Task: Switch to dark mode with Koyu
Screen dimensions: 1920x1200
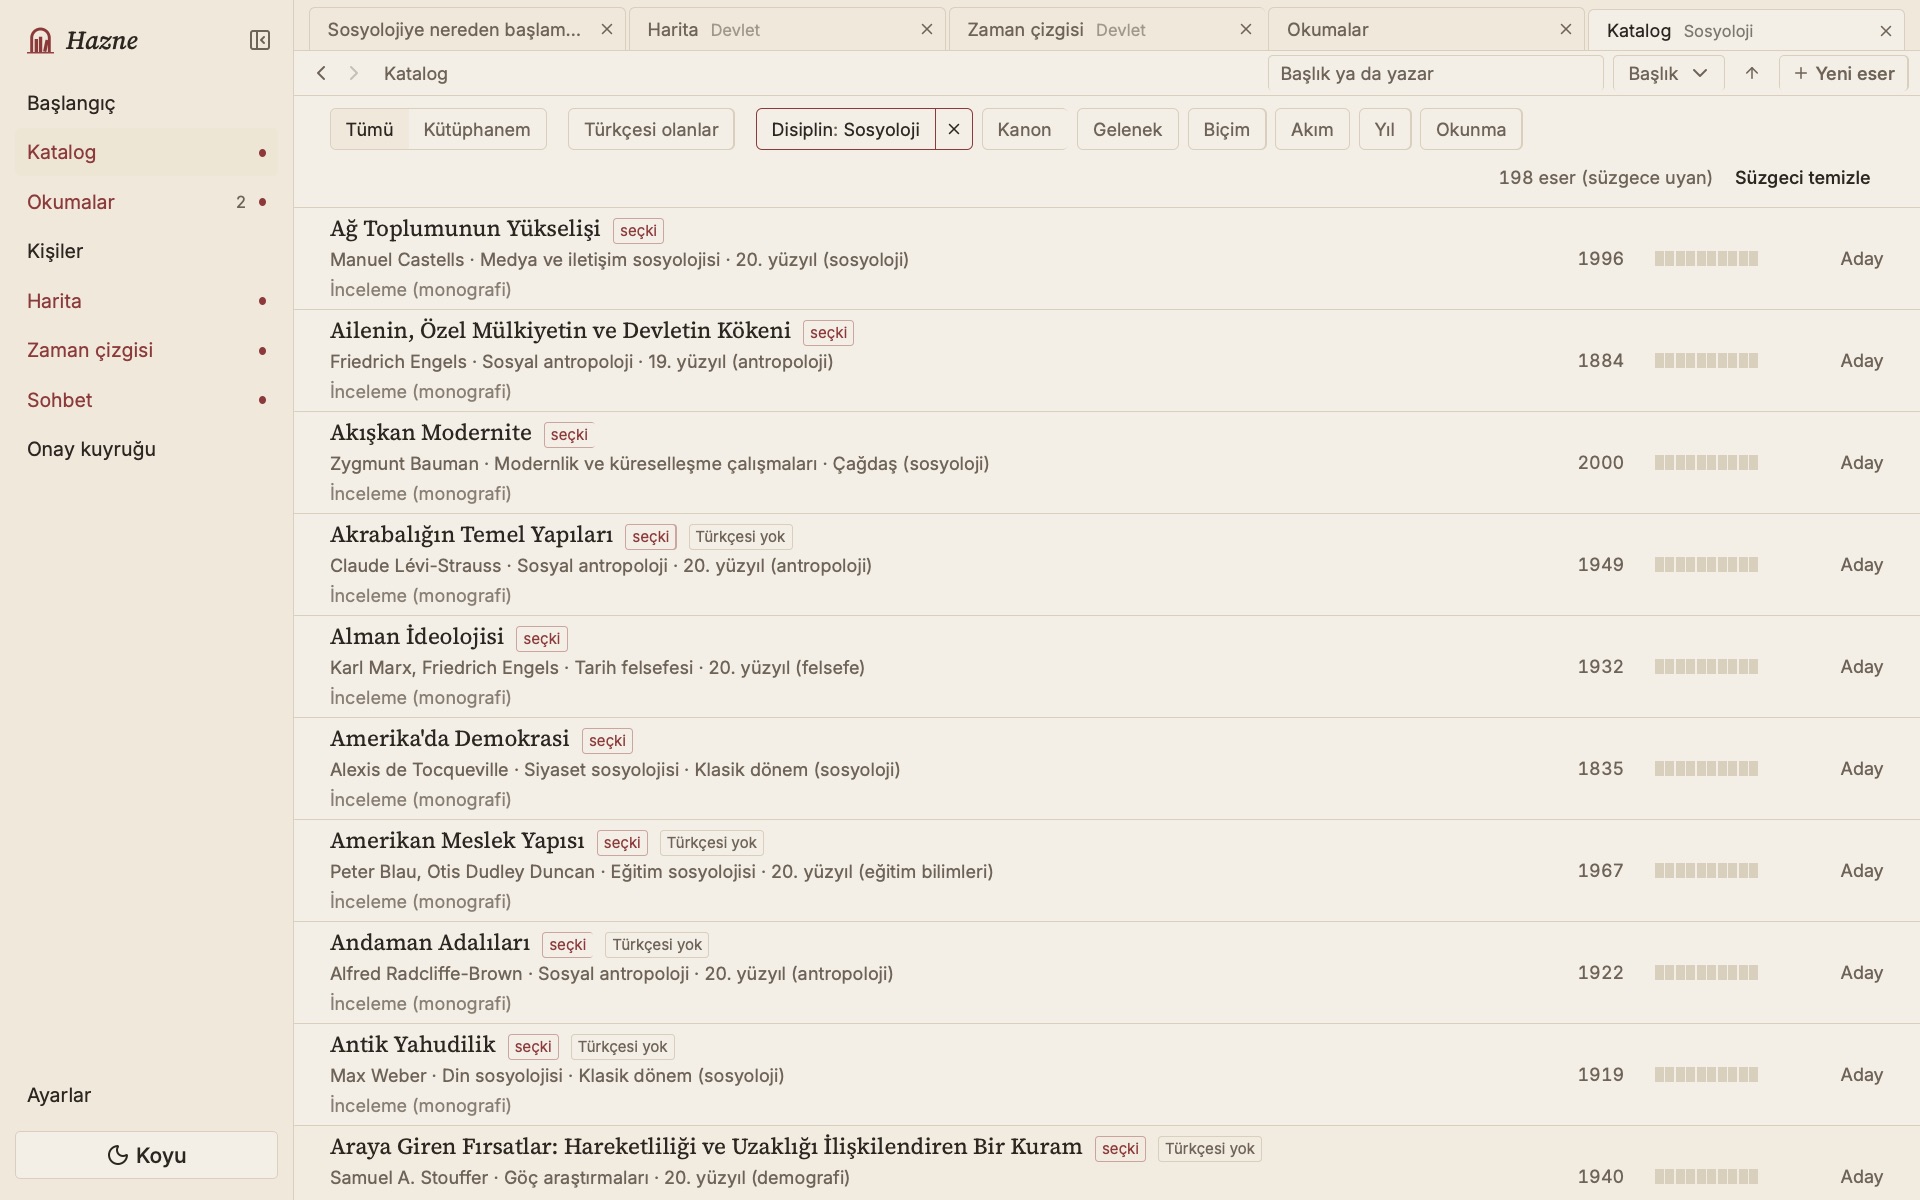Action: coord(146,1155)
